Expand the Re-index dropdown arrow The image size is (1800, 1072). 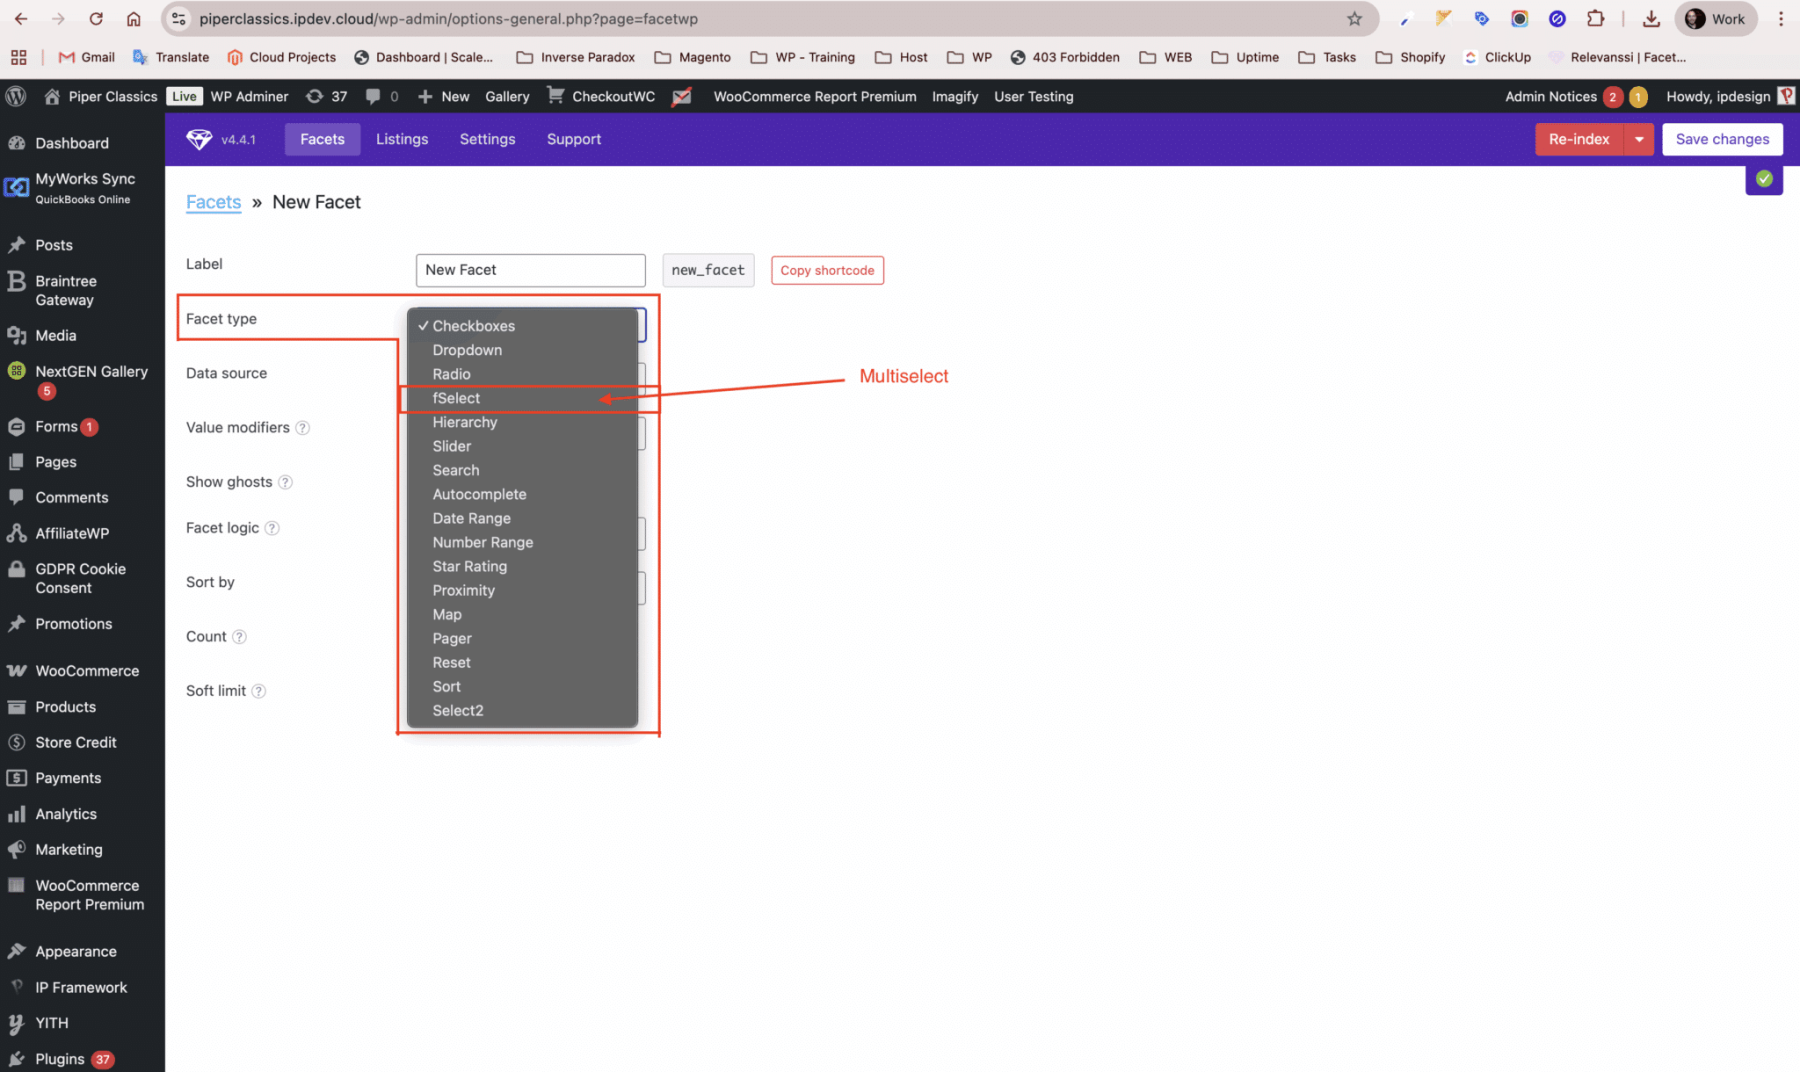[x=1639, y=139]
